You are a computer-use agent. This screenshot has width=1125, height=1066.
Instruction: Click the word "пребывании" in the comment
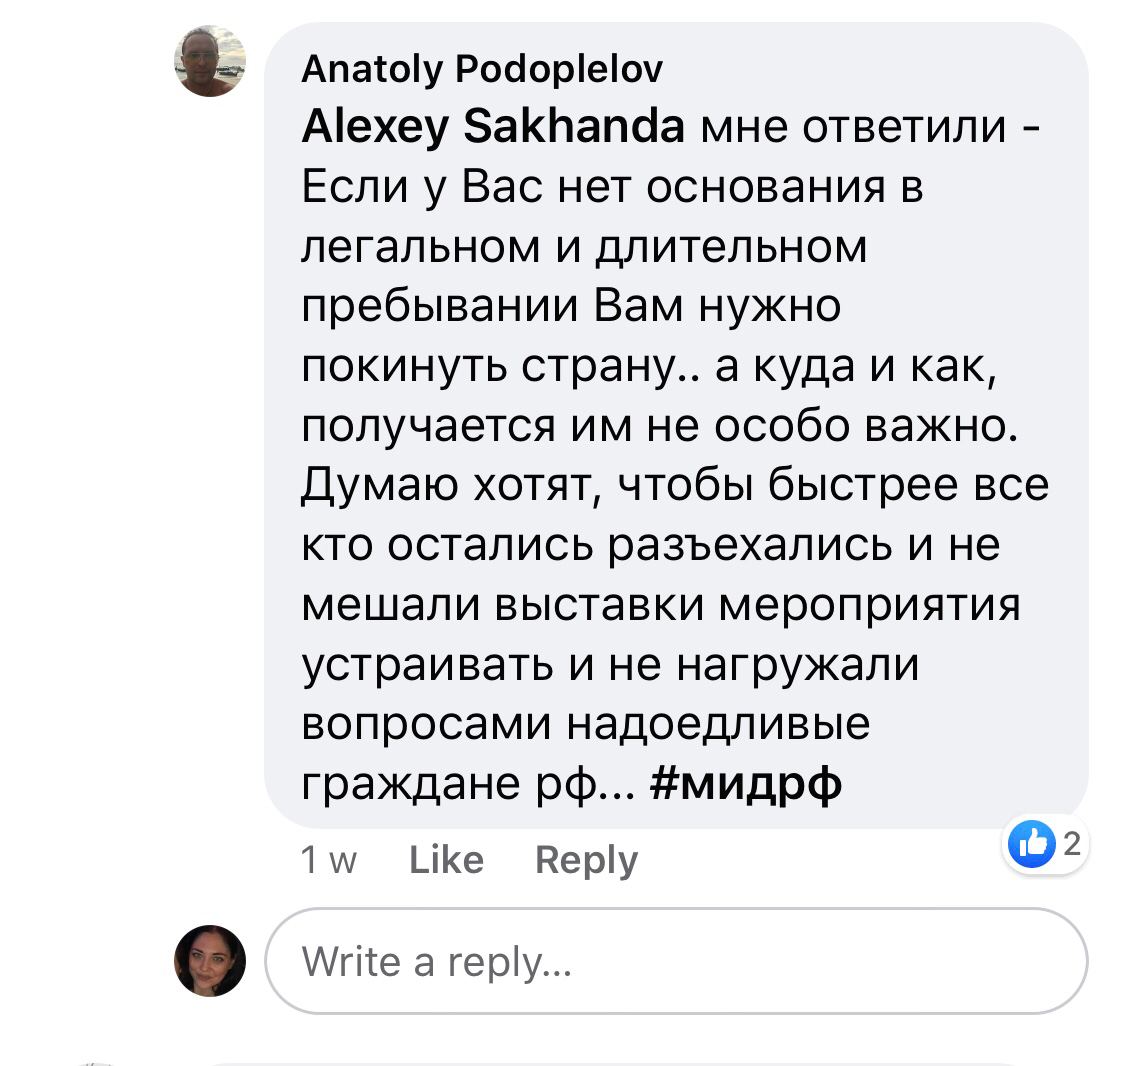tap(441, 306)
